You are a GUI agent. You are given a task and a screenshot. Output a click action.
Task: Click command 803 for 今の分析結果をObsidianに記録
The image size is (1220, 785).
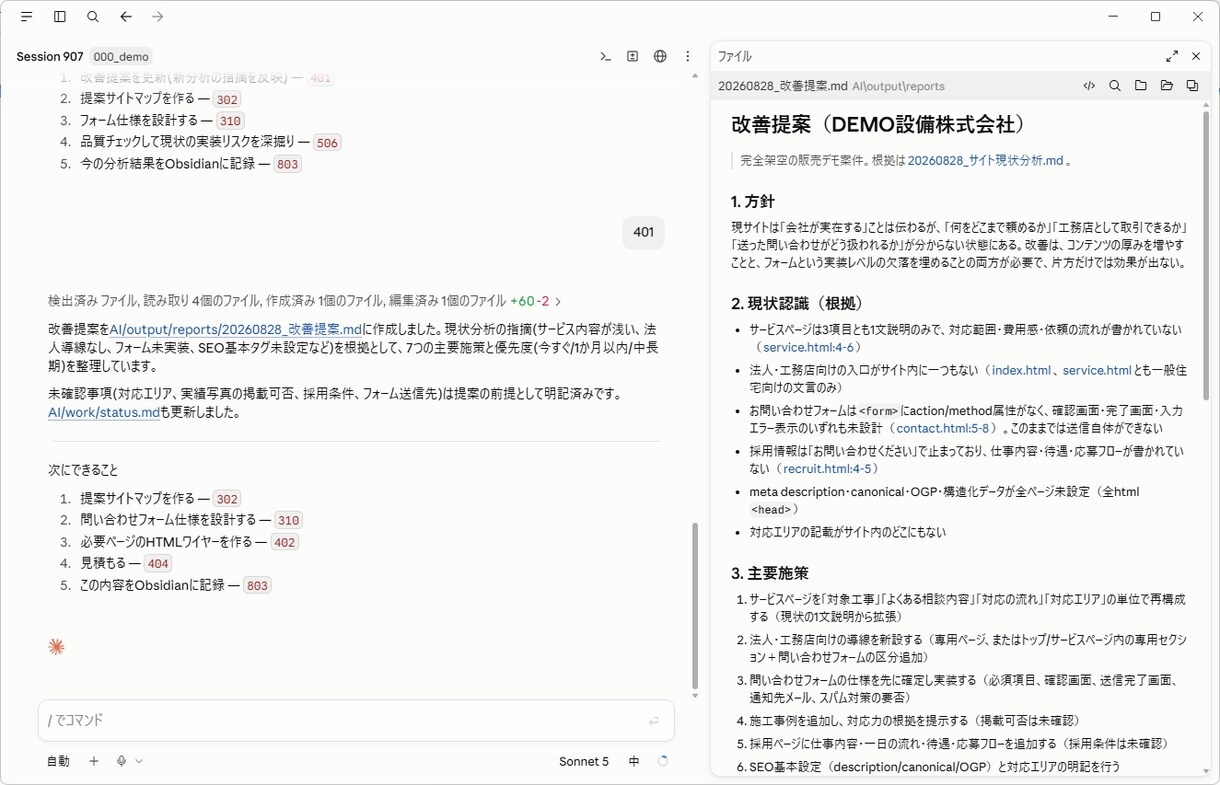click(287, 164)
